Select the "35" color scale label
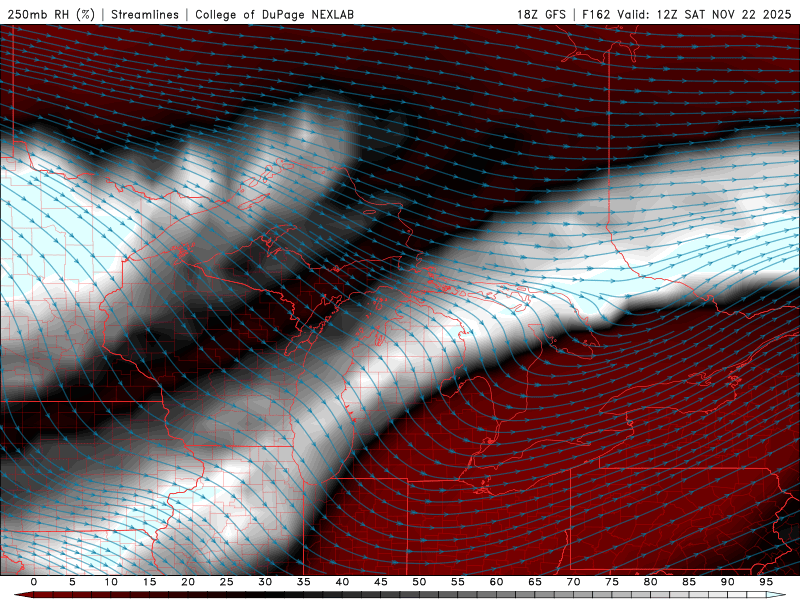Image resolution: width=800 pixels, height=600 pixels. pos(304,582)
